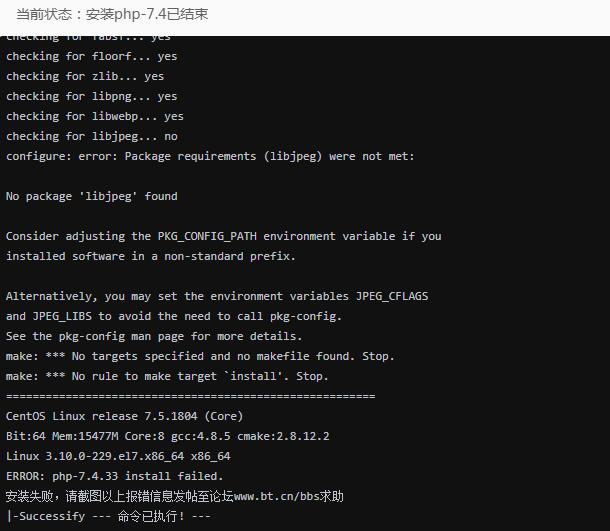Click the "|-Successify --- 命令已执行!" line
The height and width of the screenshot is (531, 610).
[x=109, y=516]
